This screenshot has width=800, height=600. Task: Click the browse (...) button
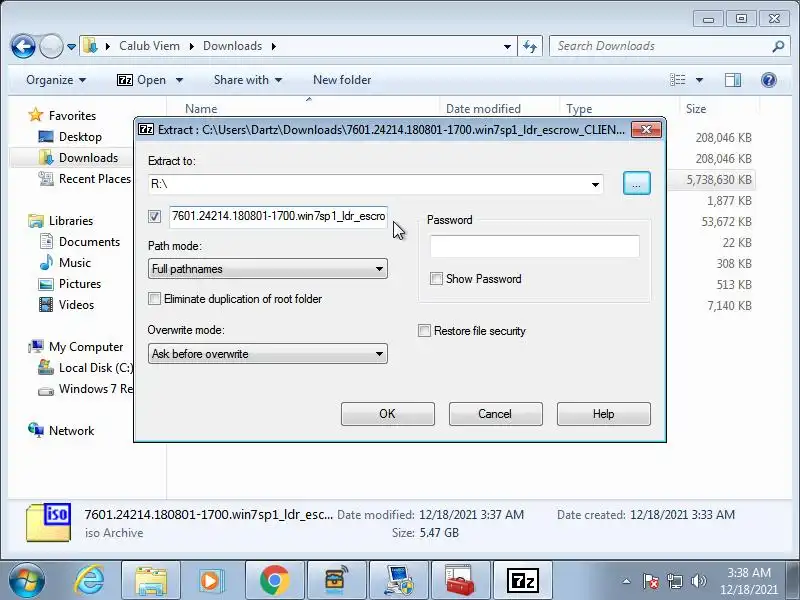(x=636, y=184)
